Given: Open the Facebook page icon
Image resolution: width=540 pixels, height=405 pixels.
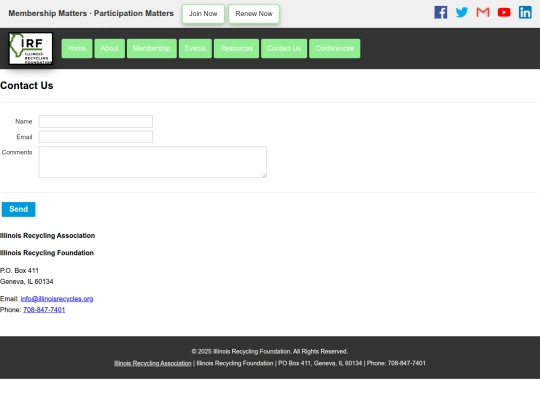Looking at the screenshot, I should tap(440, 12).
